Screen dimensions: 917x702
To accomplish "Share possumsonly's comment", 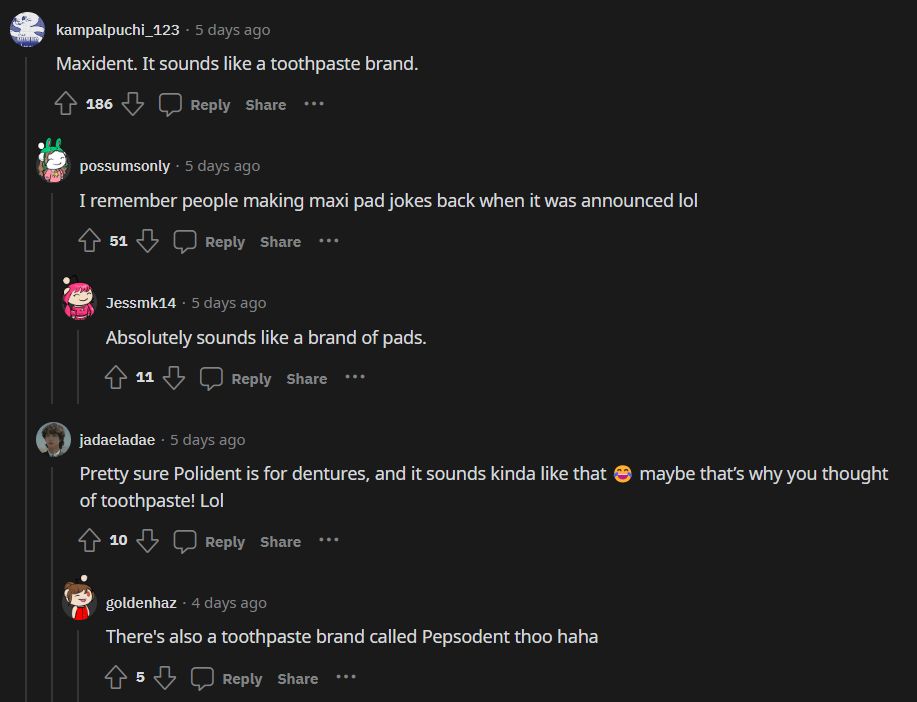I will 280,242.
